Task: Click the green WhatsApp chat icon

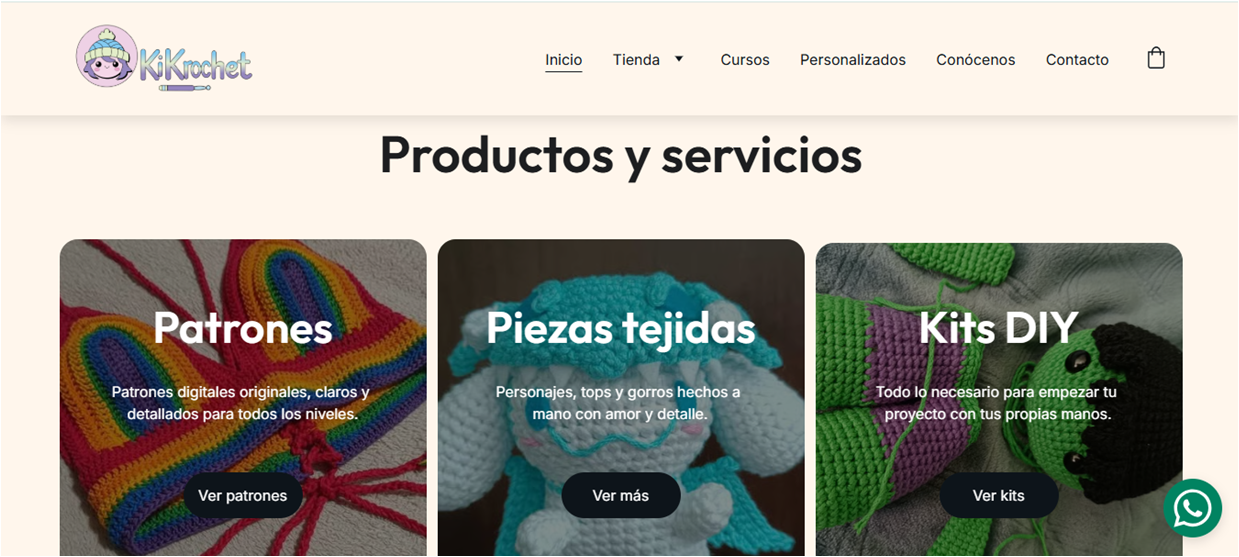Action: 1192,508
